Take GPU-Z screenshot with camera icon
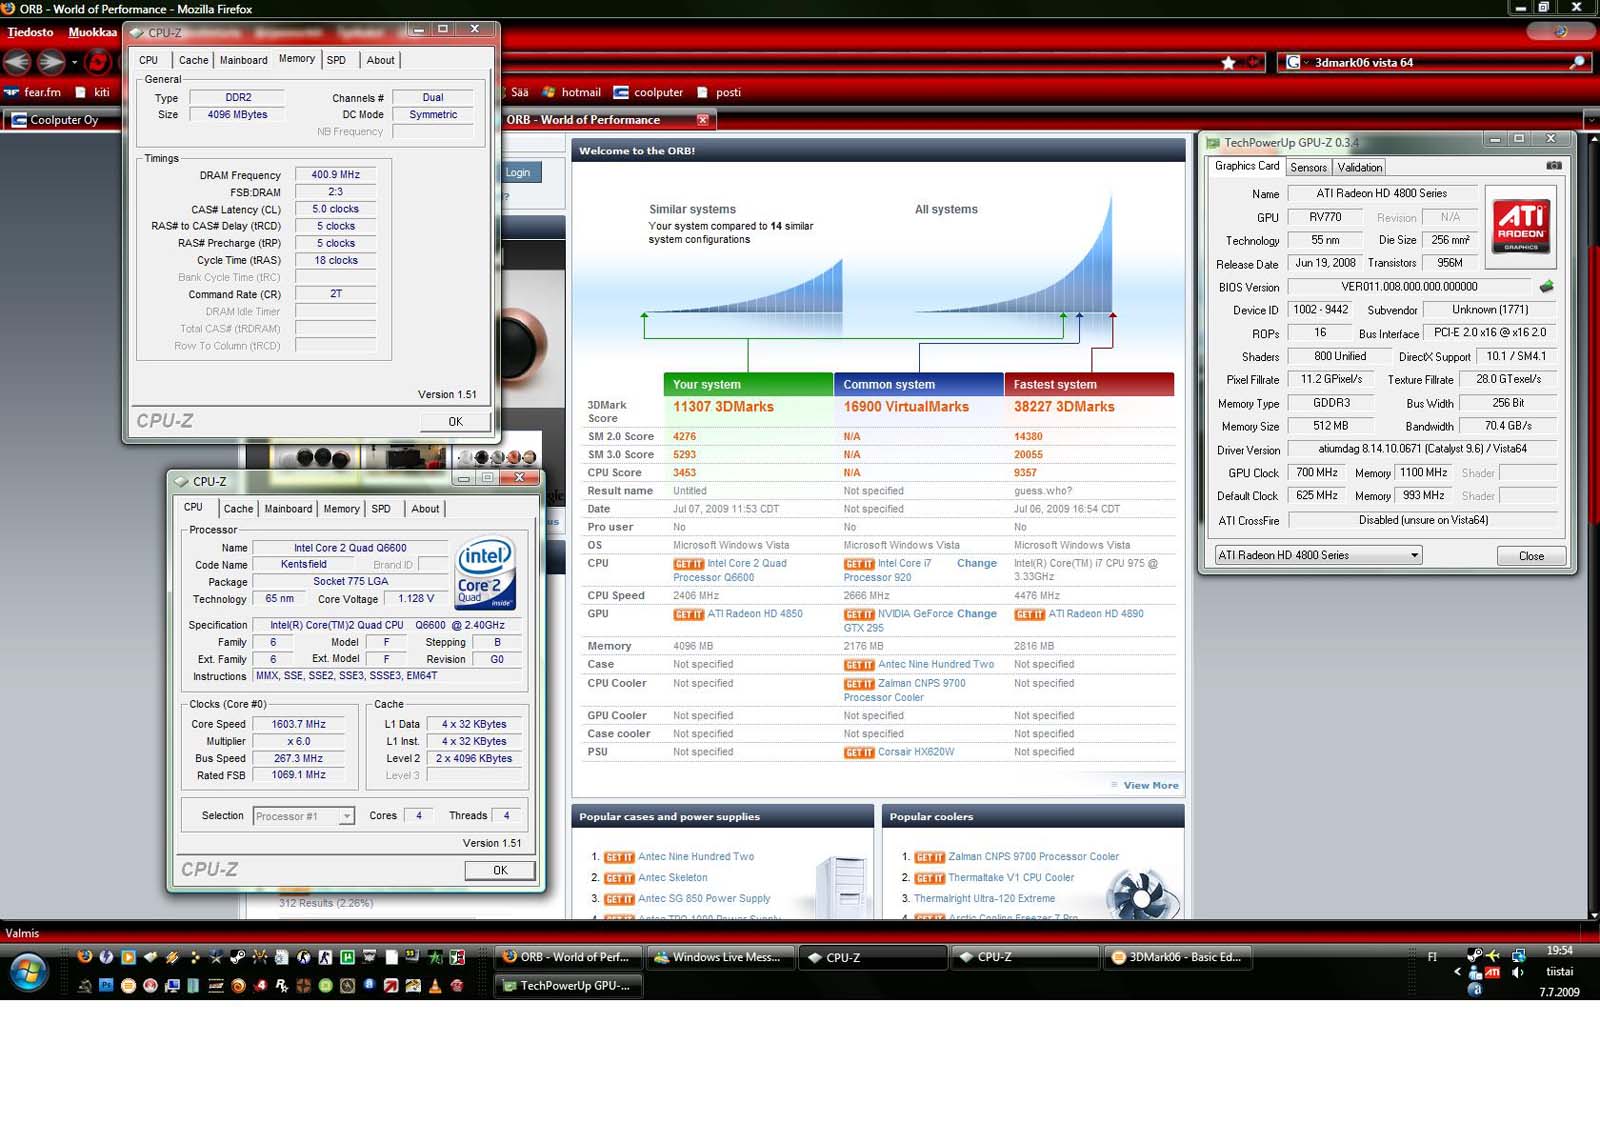 pyautogui.click(x=1553, y=166)
